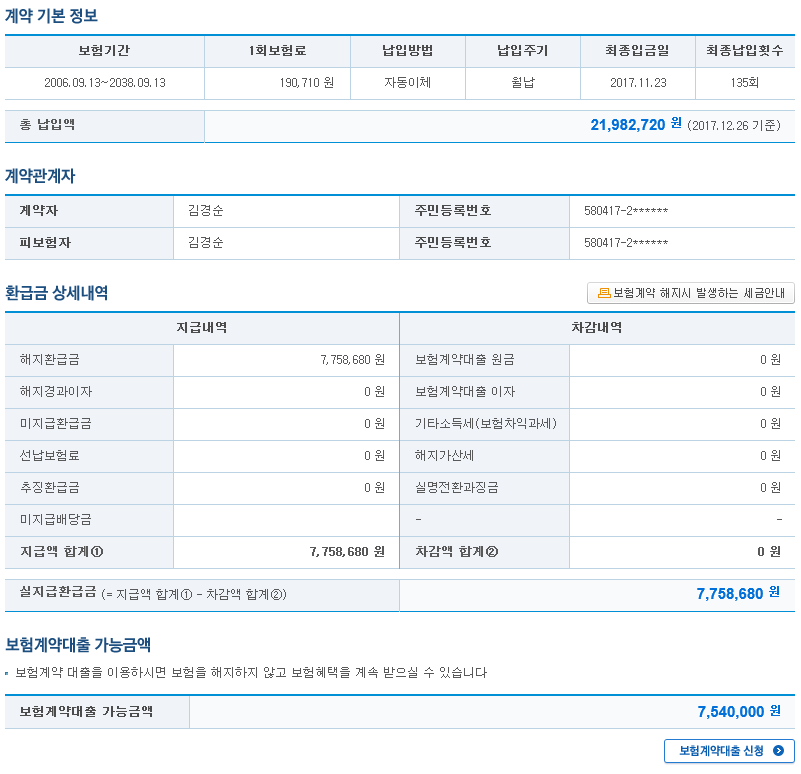The image size is (801, 774).
Task: Click the 지급내역 table header
Action: [201, 328]
